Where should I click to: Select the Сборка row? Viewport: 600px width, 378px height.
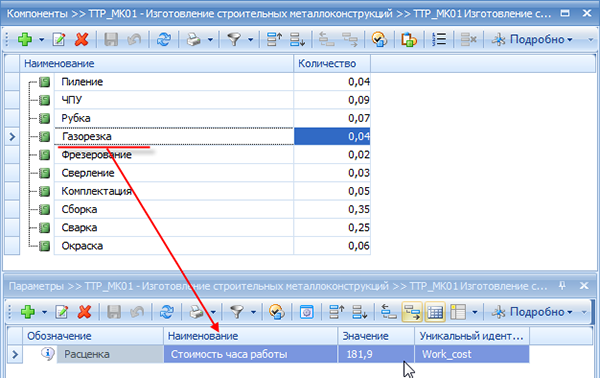(174, 209)
